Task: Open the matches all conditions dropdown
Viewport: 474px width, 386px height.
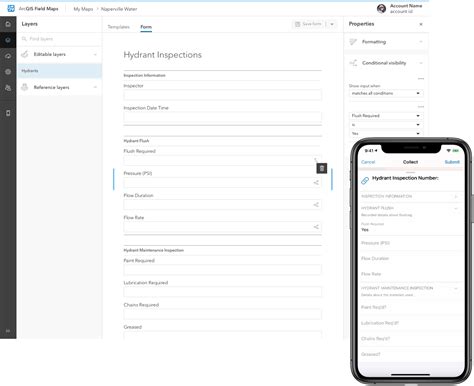Action: 386,93
